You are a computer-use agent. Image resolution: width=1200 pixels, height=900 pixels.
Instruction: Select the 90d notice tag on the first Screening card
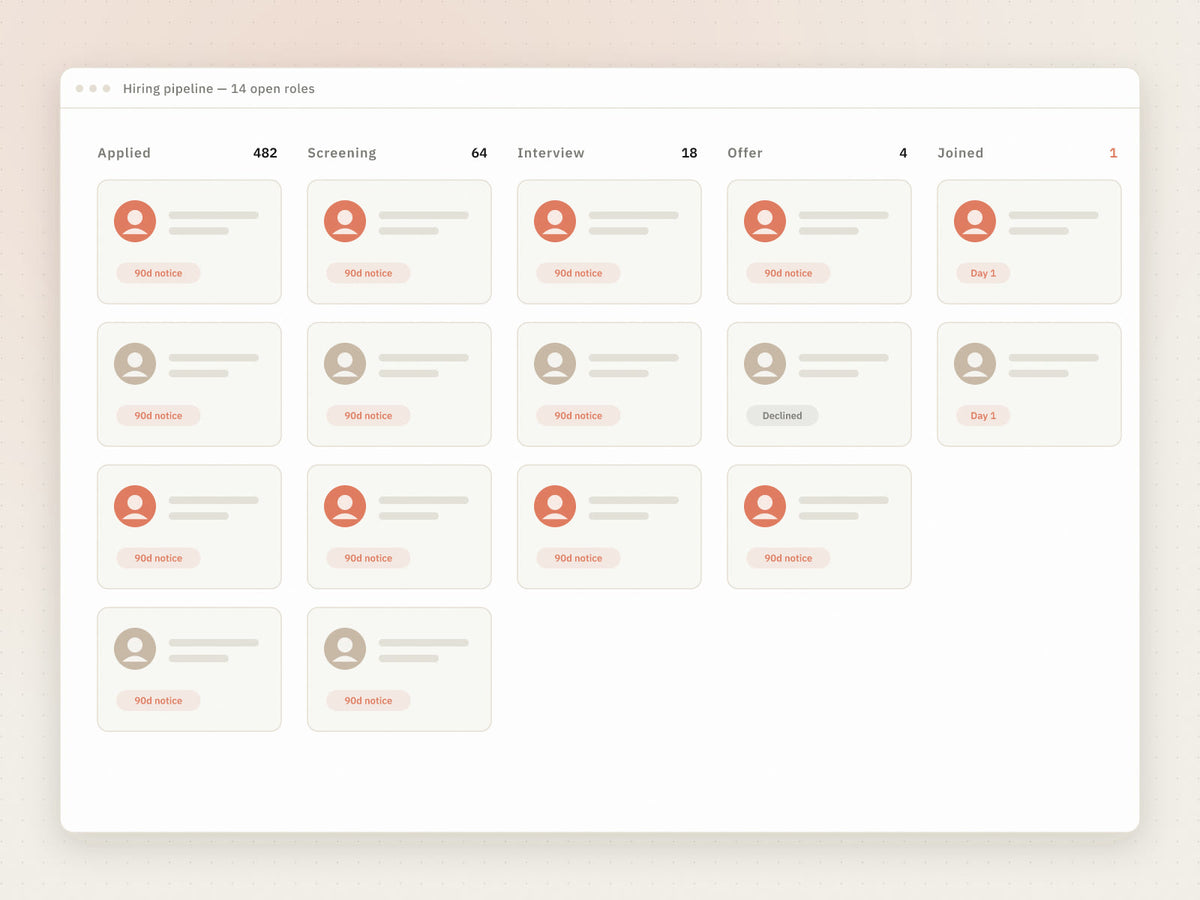click(x=368, y=273)
